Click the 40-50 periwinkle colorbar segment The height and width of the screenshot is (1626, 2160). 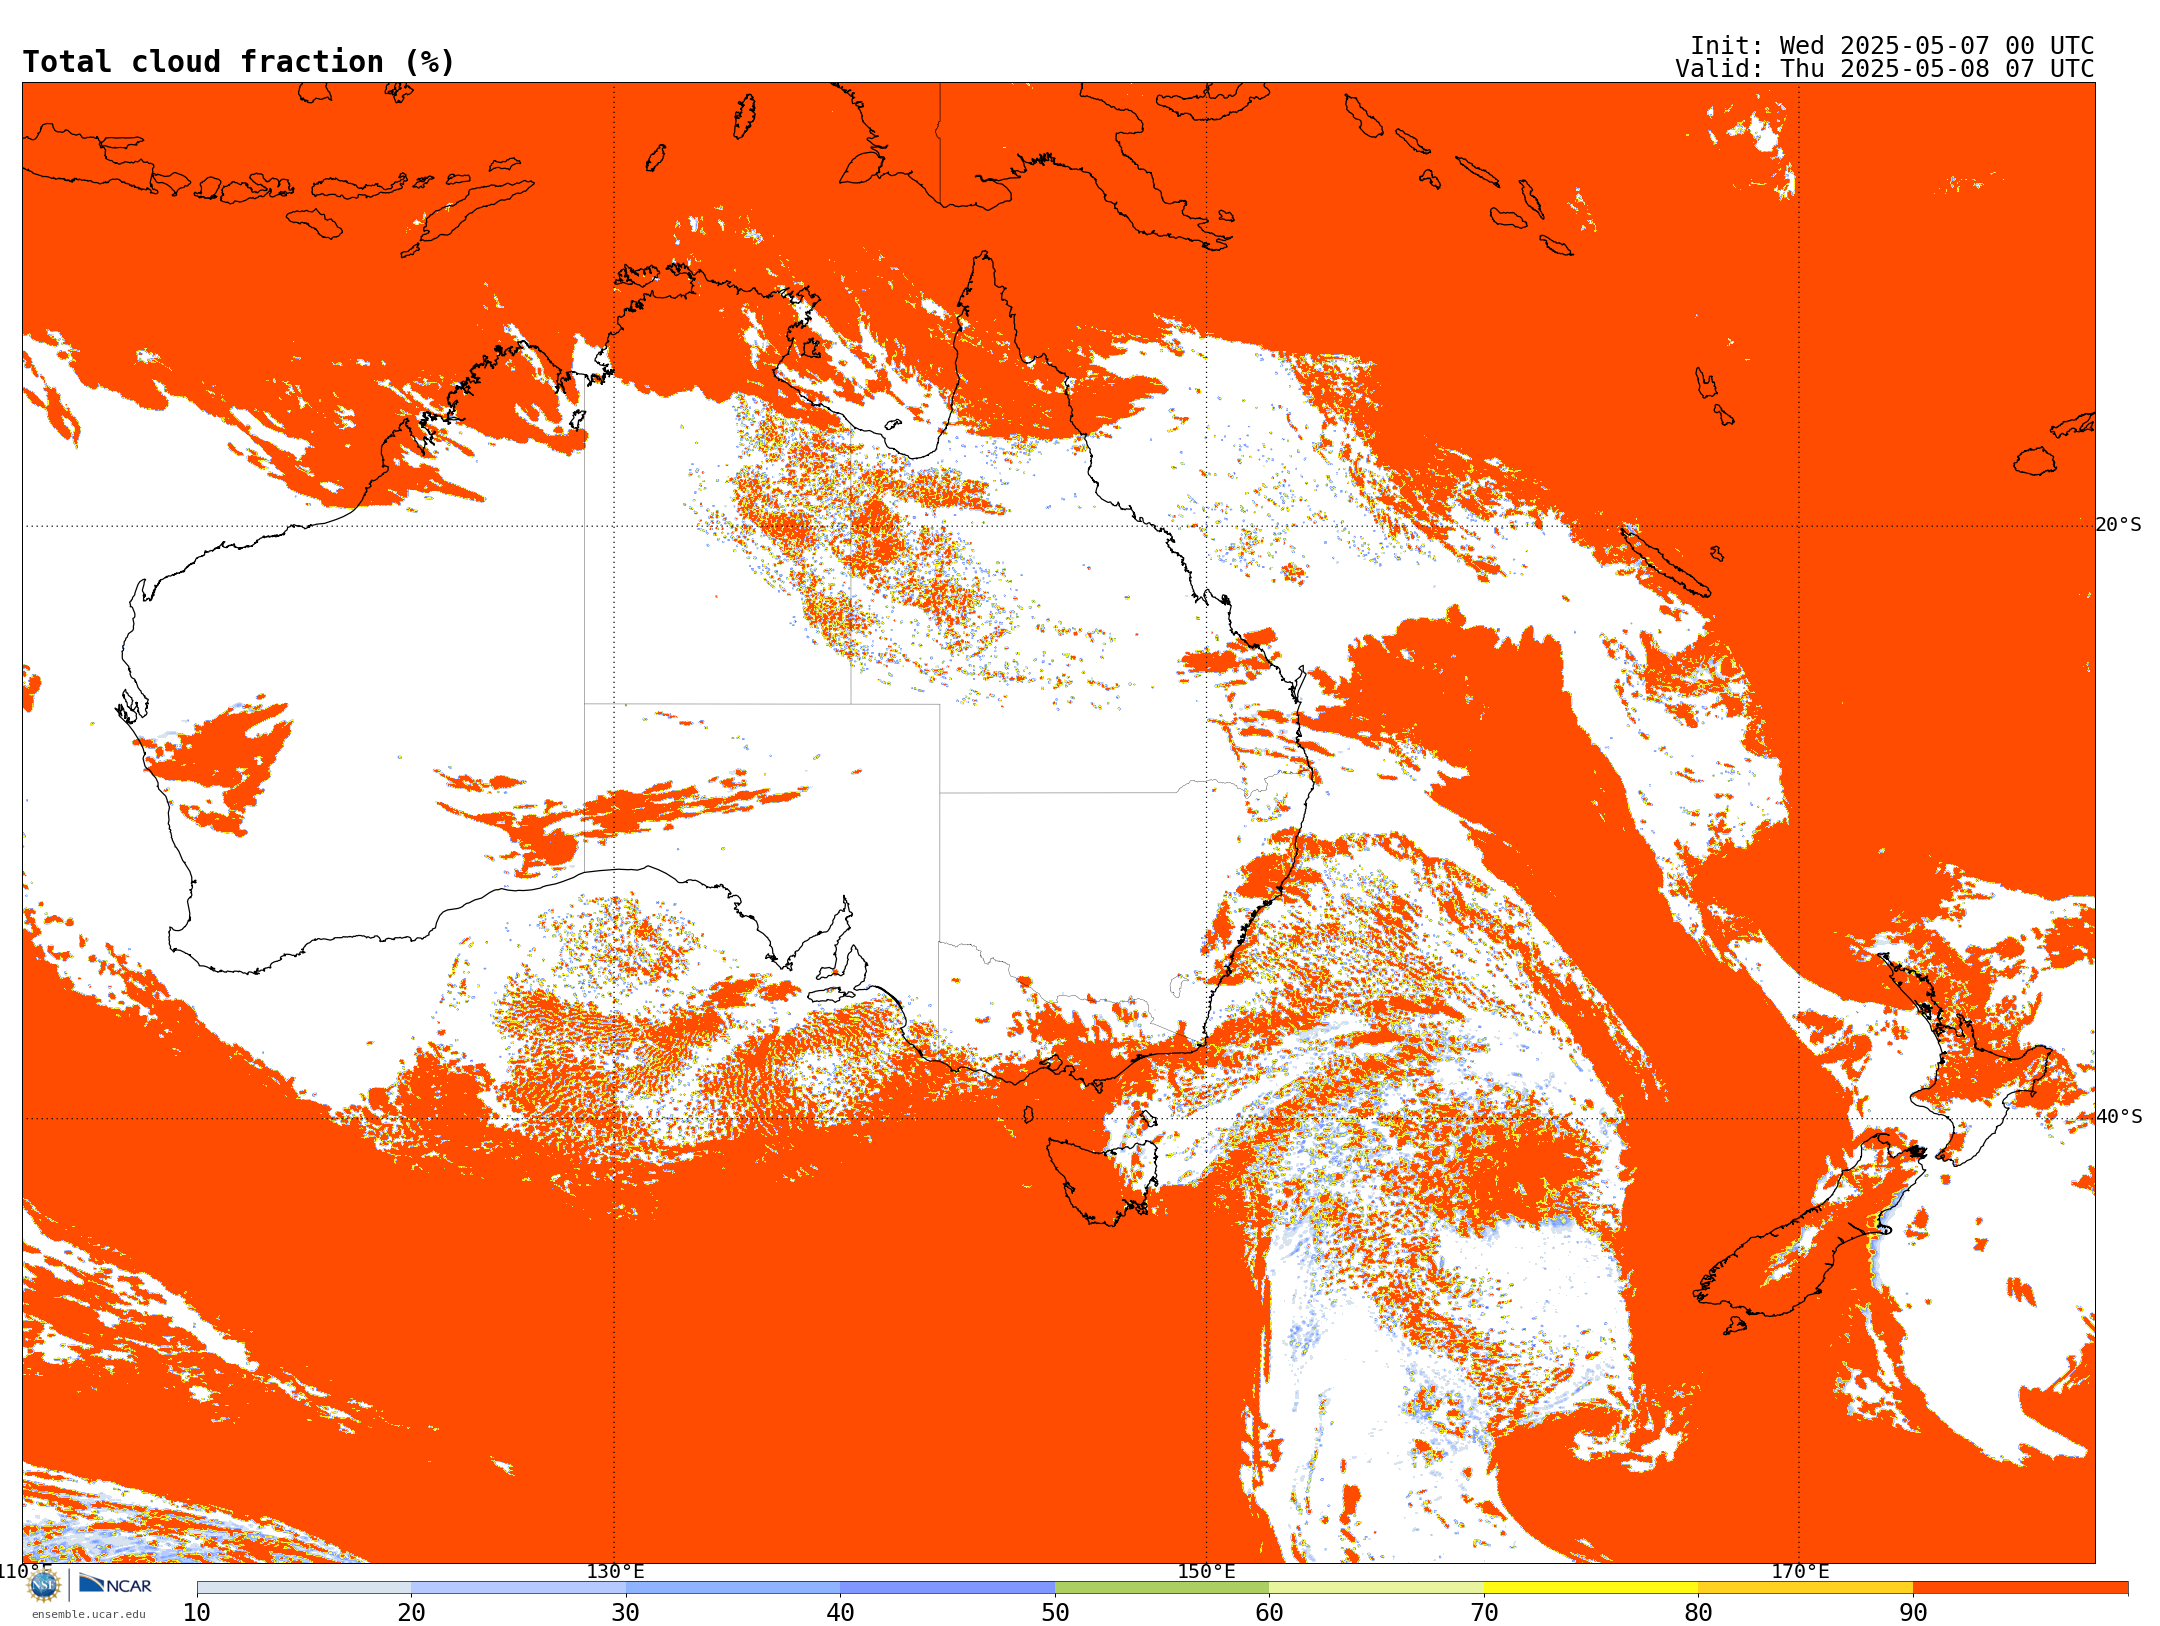947,1588
